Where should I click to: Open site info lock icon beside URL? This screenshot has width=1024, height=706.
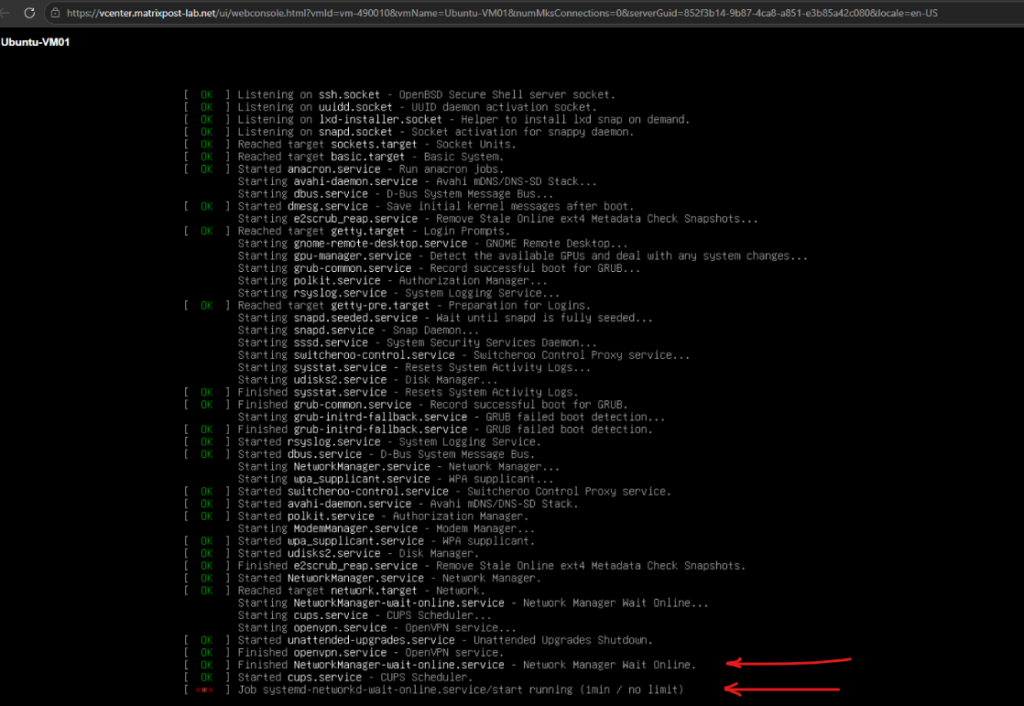coord(56,12)
